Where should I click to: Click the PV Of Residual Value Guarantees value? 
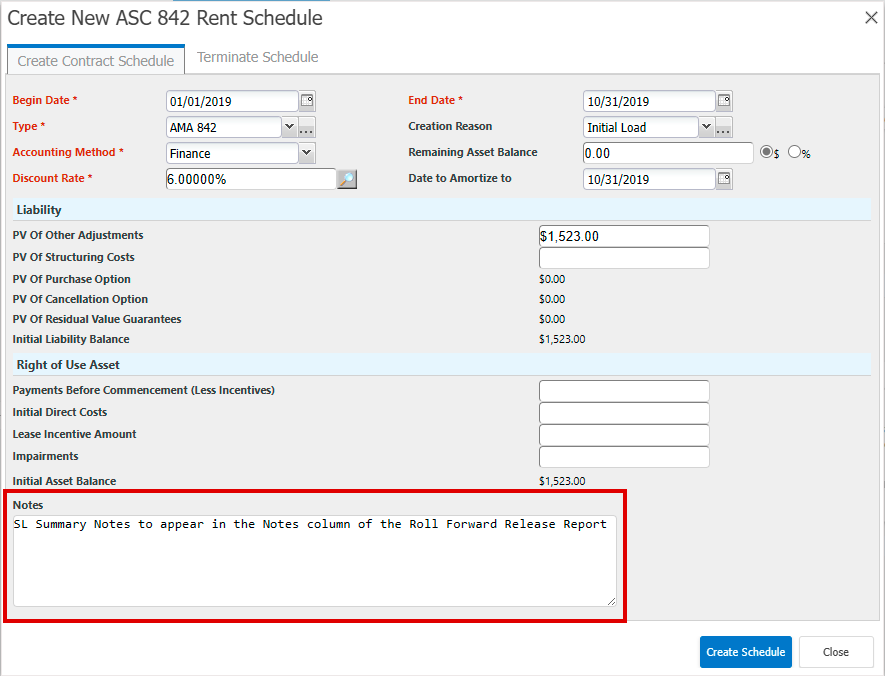coord(552,319)
